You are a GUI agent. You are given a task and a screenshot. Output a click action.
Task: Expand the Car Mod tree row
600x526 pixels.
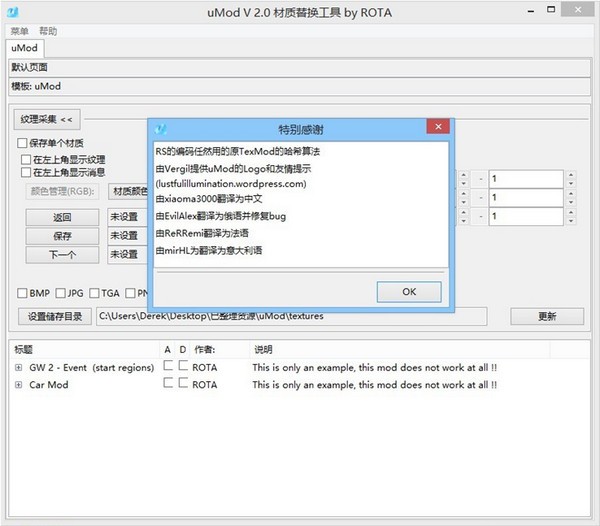point(18,385)
